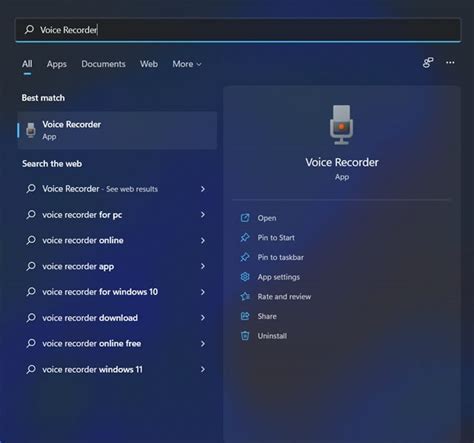Click search icon beside 'voice recorder download'
474x443 pixels.
31,318
